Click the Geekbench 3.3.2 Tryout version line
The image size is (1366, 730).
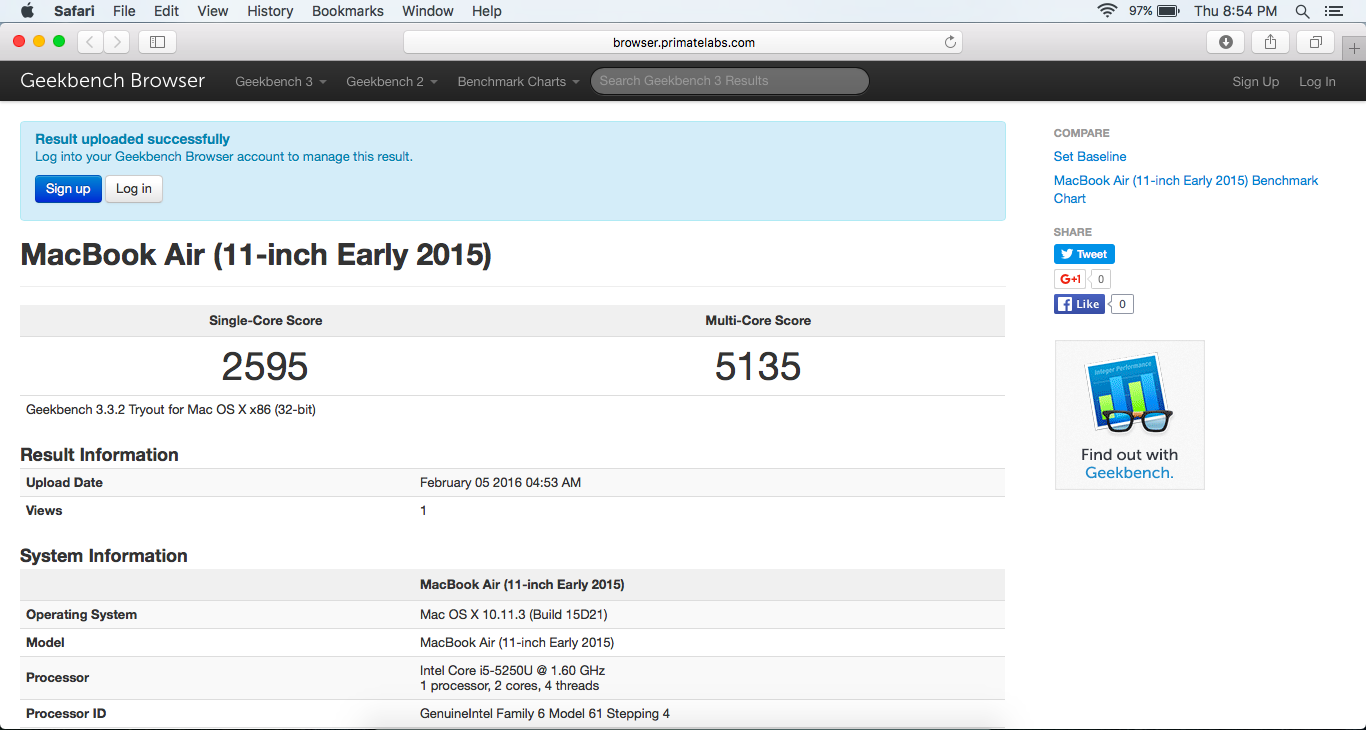pos(171,409)
